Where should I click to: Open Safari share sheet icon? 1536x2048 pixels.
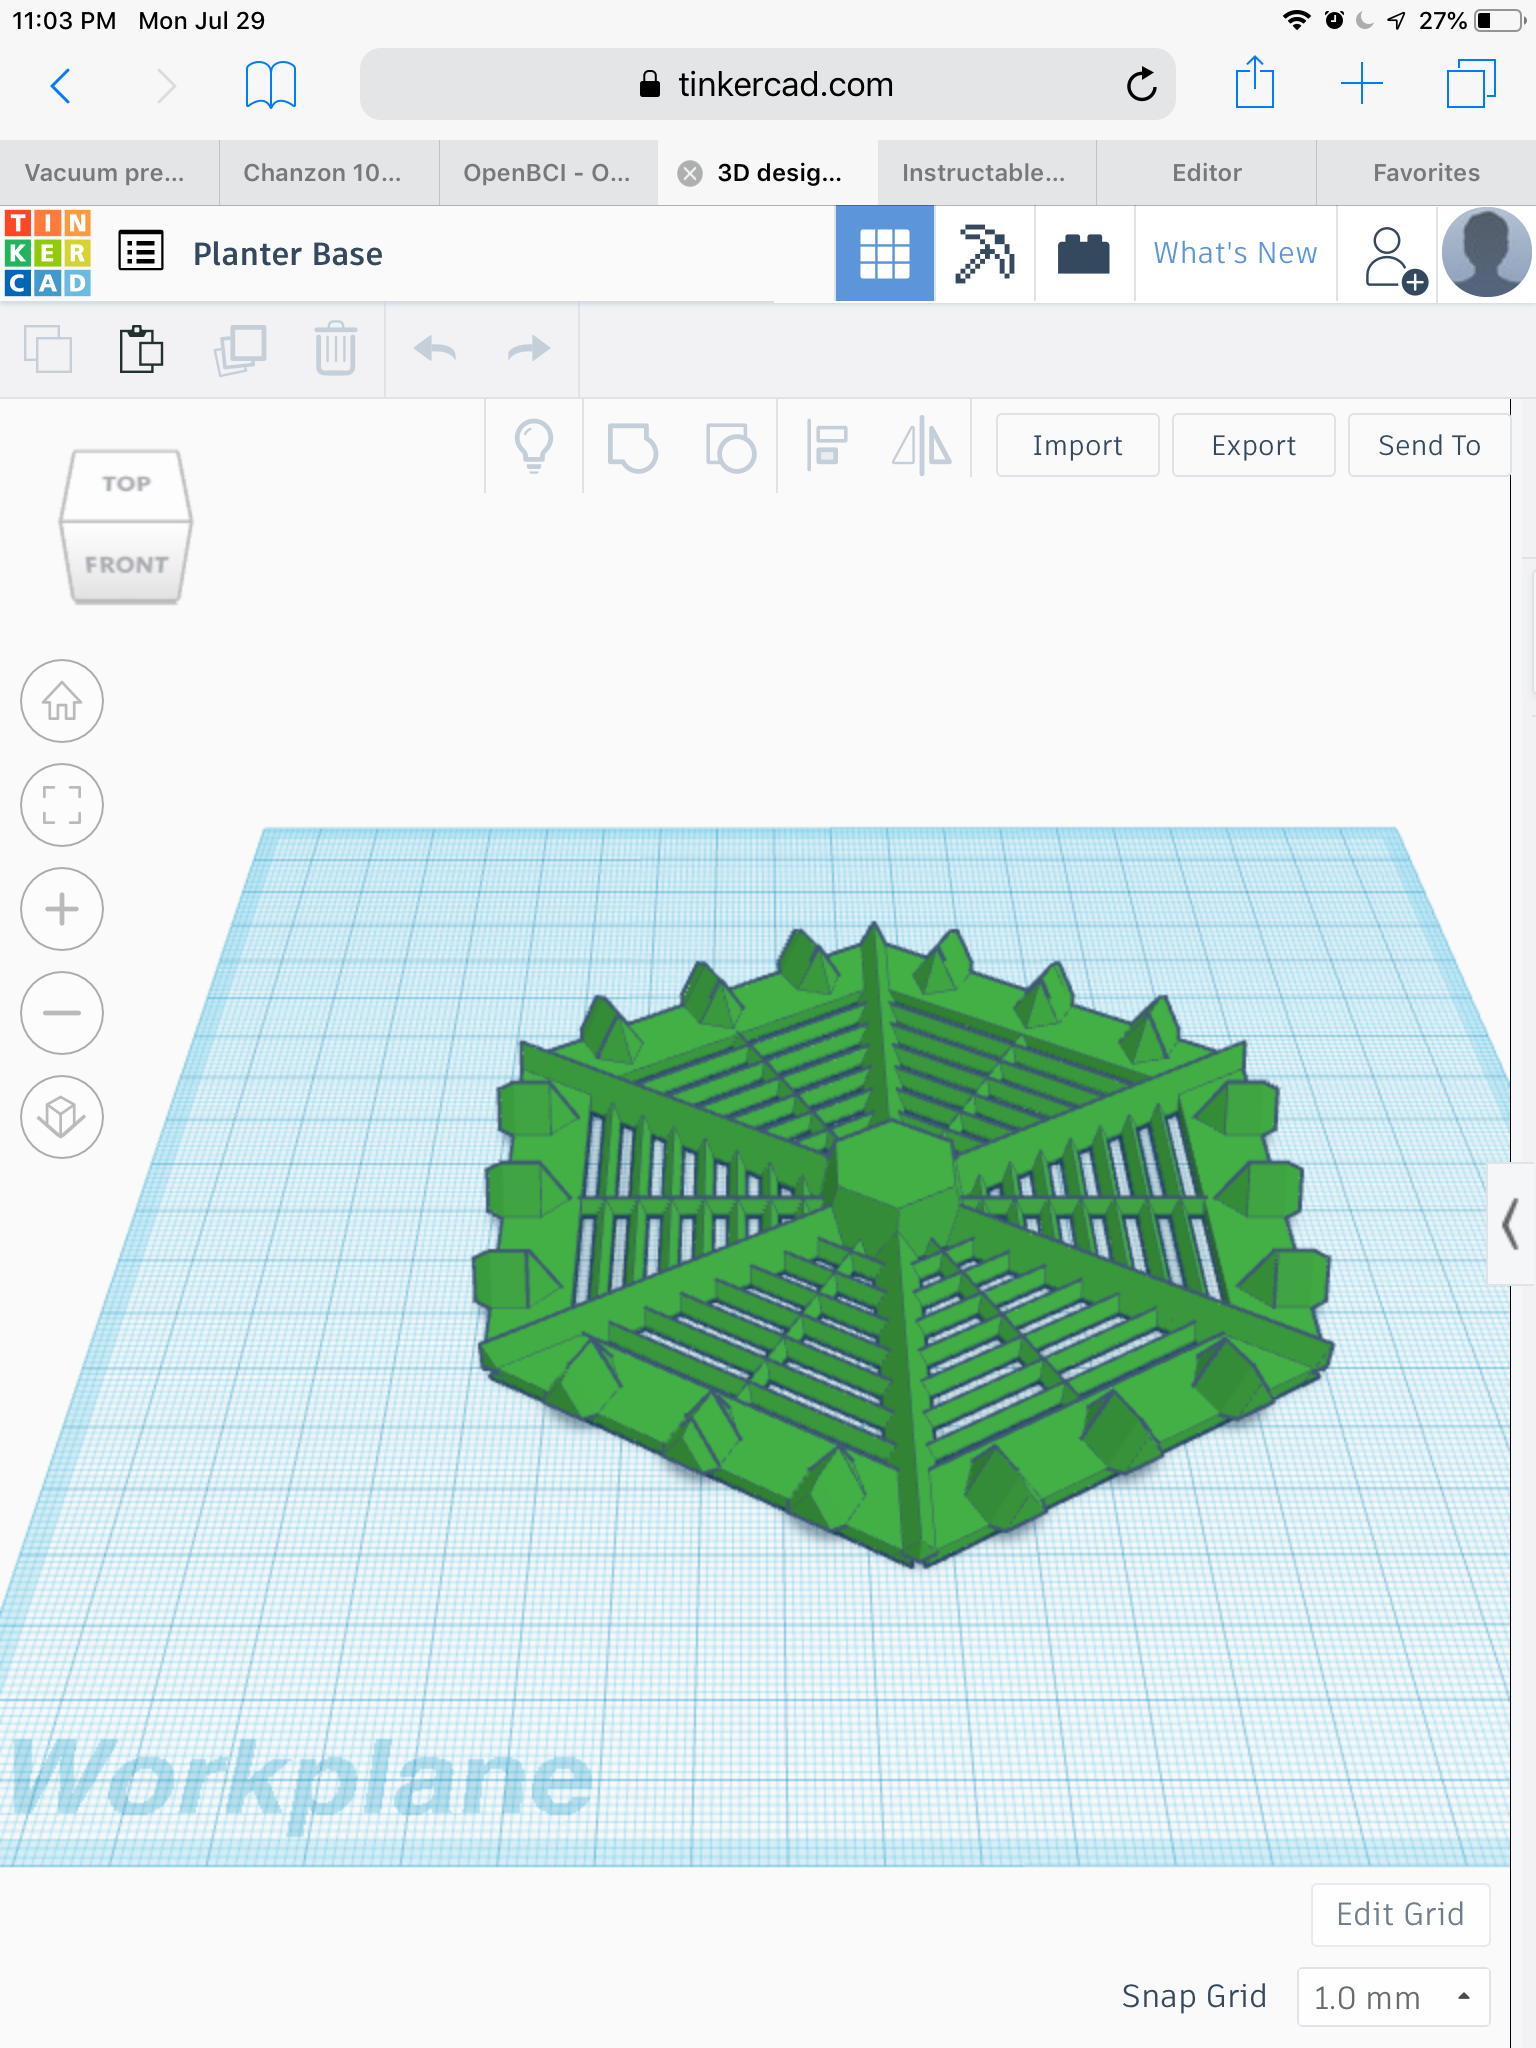pyautogui.click(x=1254, y=83)
